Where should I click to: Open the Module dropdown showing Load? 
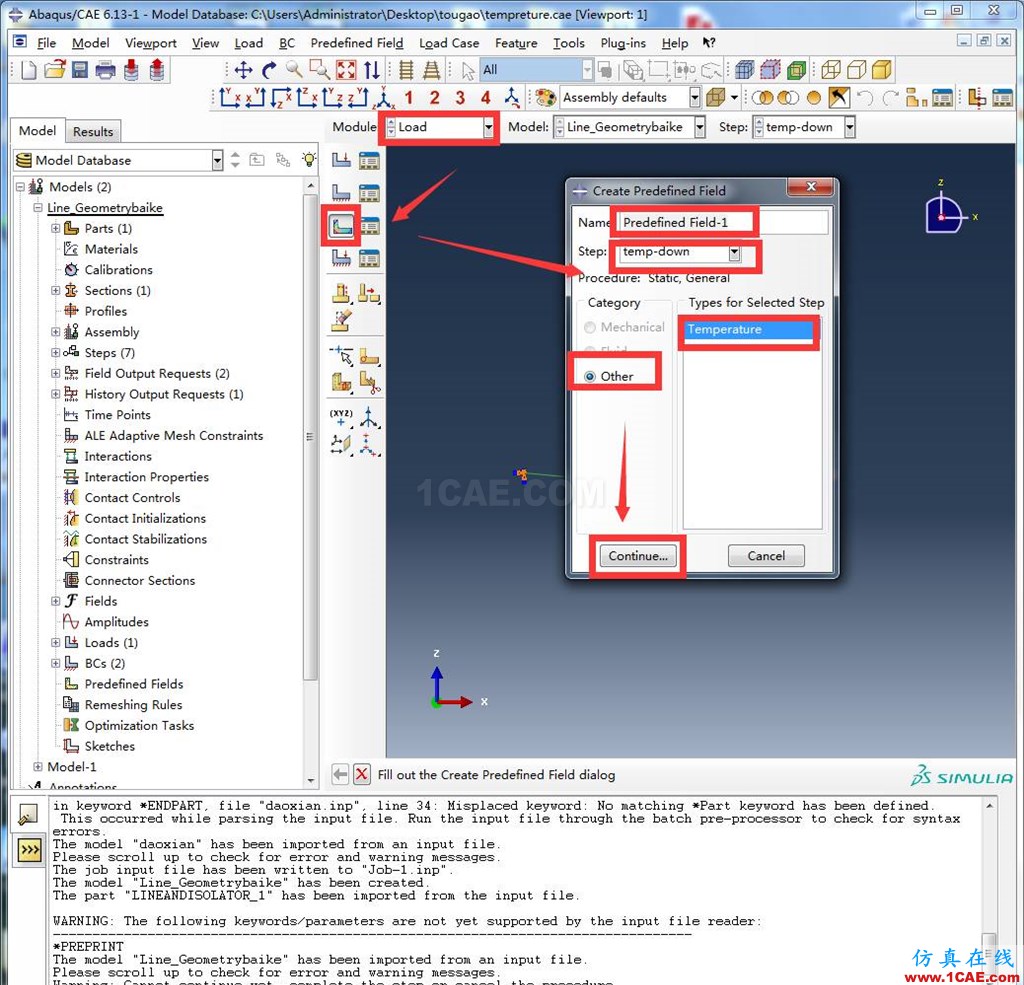(489, 127)
